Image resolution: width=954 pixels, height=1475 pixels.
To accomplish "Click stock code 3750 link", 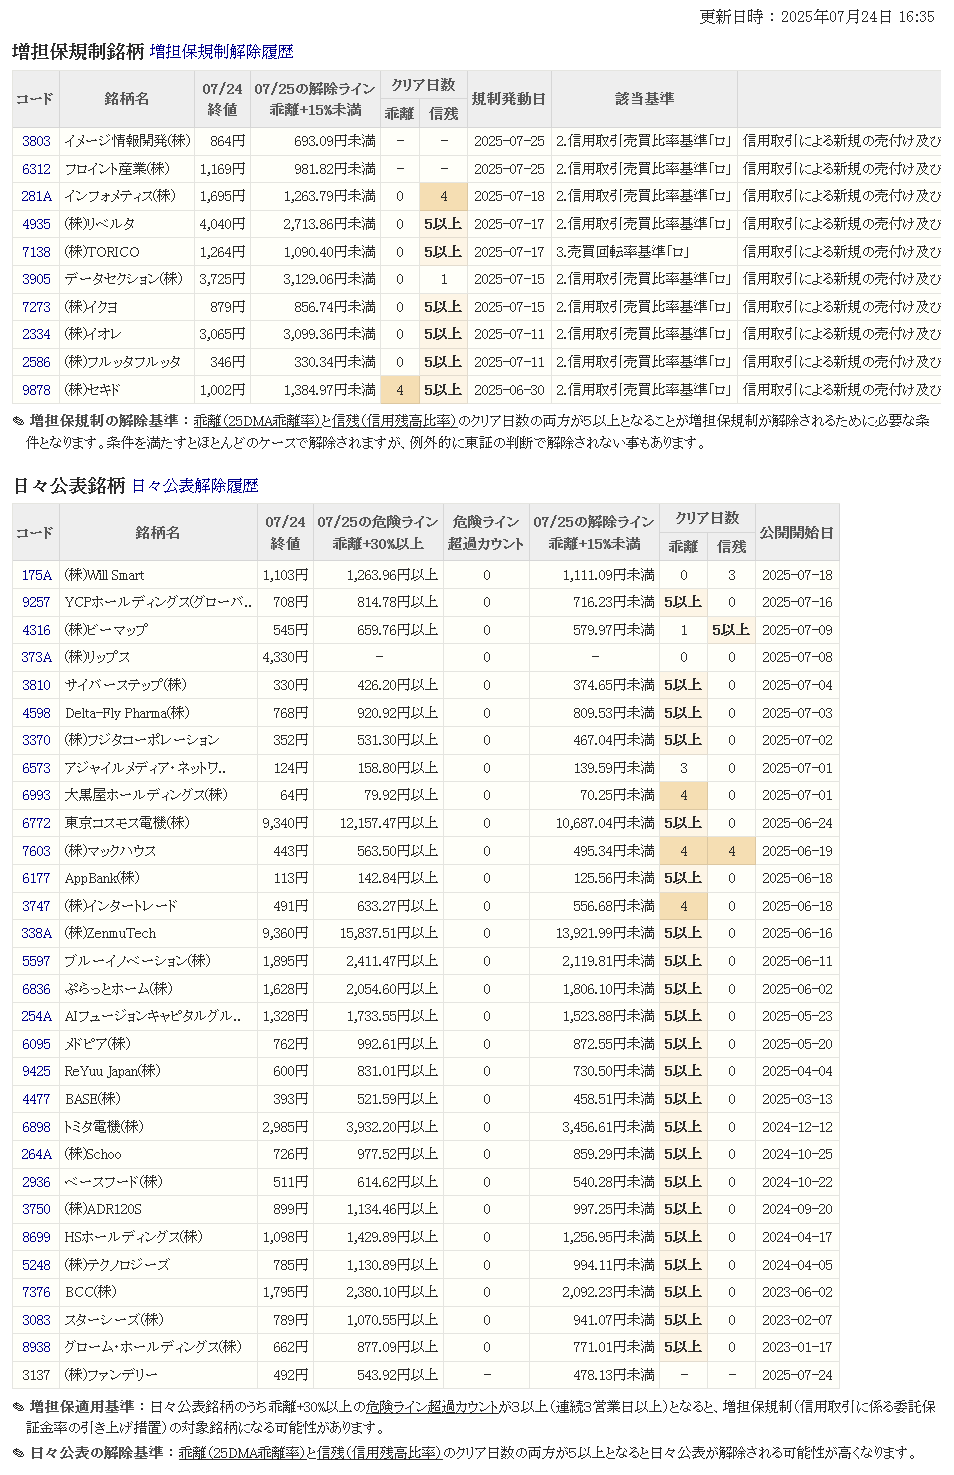I will pos(36,1209).
